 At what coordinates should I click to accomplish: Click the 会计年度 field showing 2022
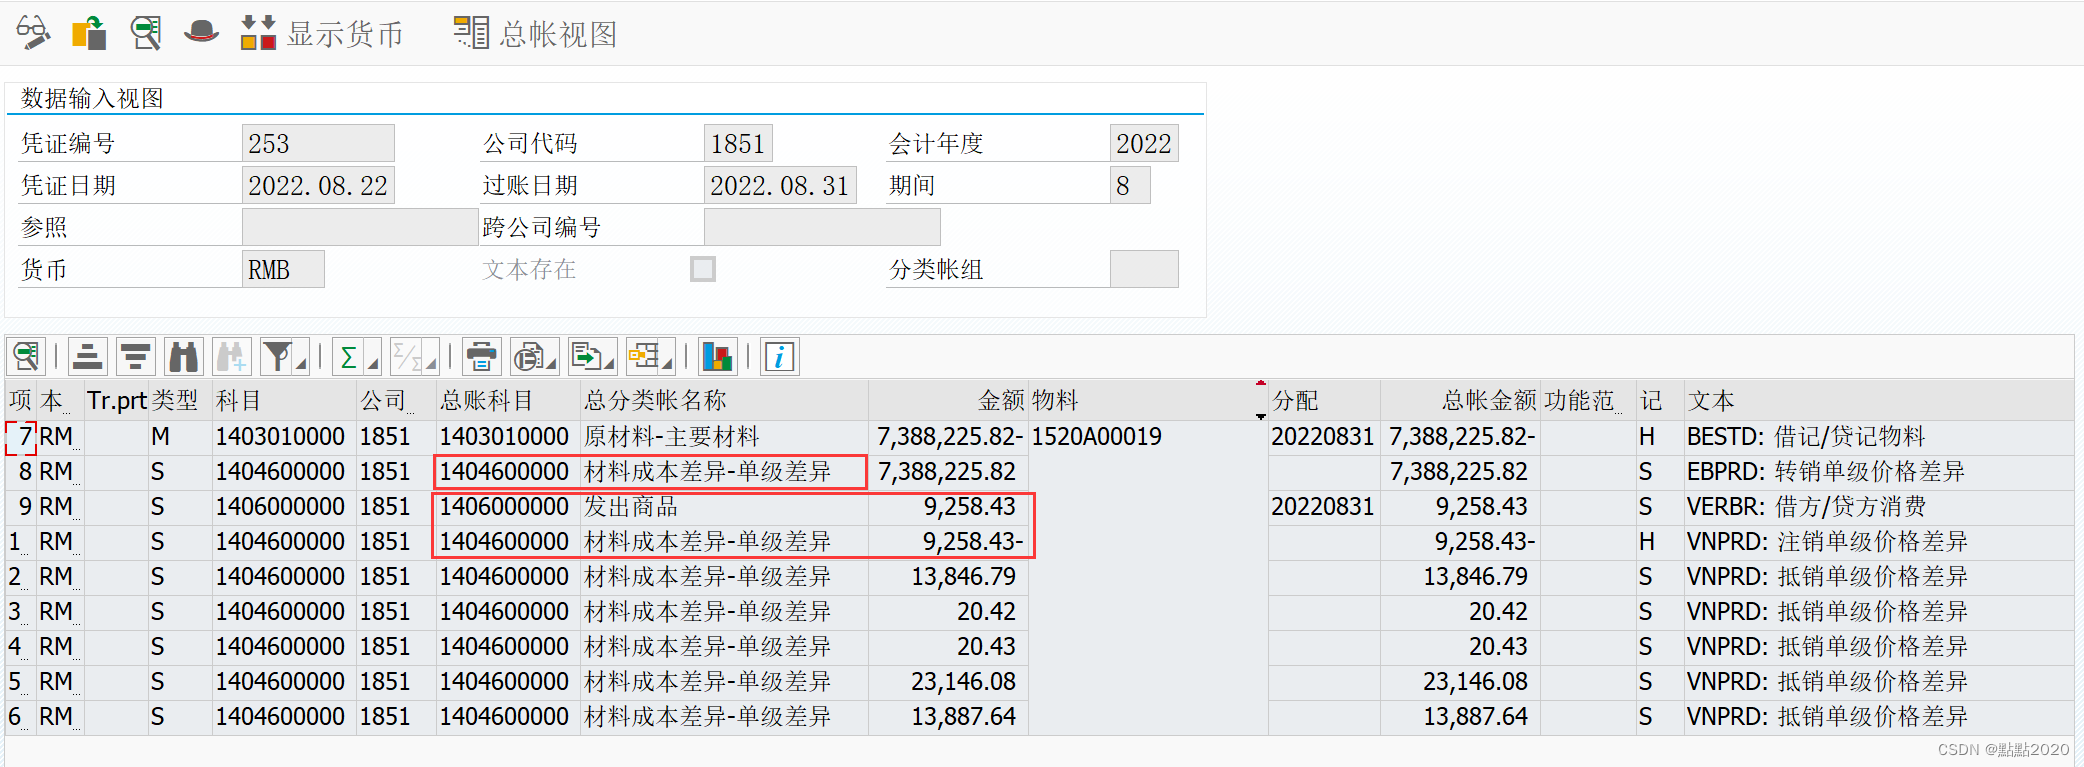pos(1144,143)
